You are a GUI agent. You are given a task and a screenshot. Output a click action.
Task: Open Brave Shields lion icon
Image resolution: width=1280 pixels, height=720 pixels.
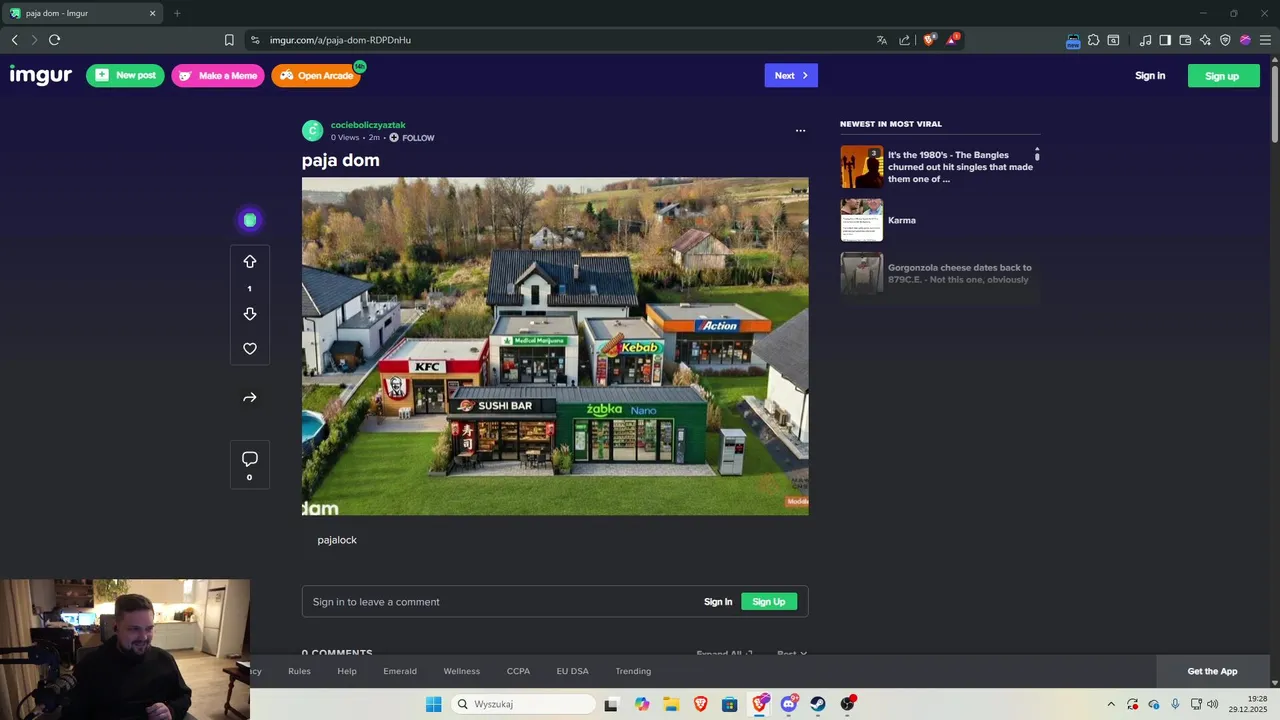(x=930, y=40)
